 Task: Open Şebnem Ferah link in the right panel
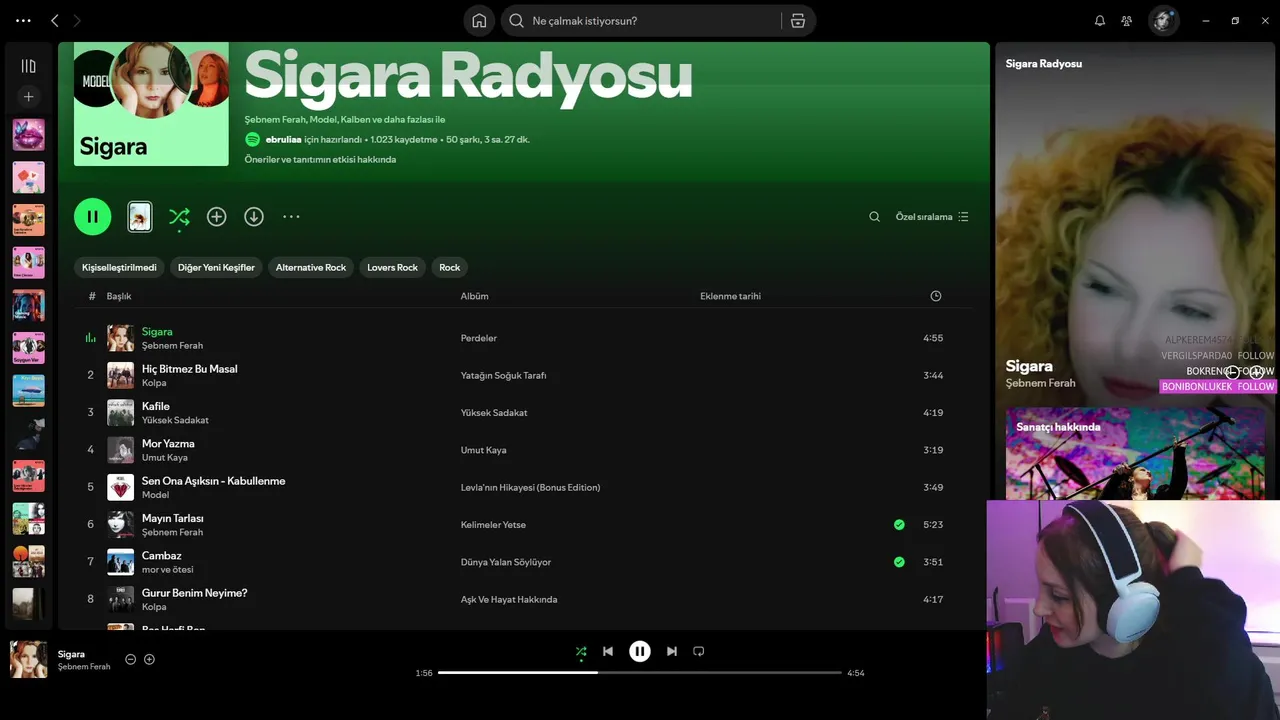(x=1040, y=383)
